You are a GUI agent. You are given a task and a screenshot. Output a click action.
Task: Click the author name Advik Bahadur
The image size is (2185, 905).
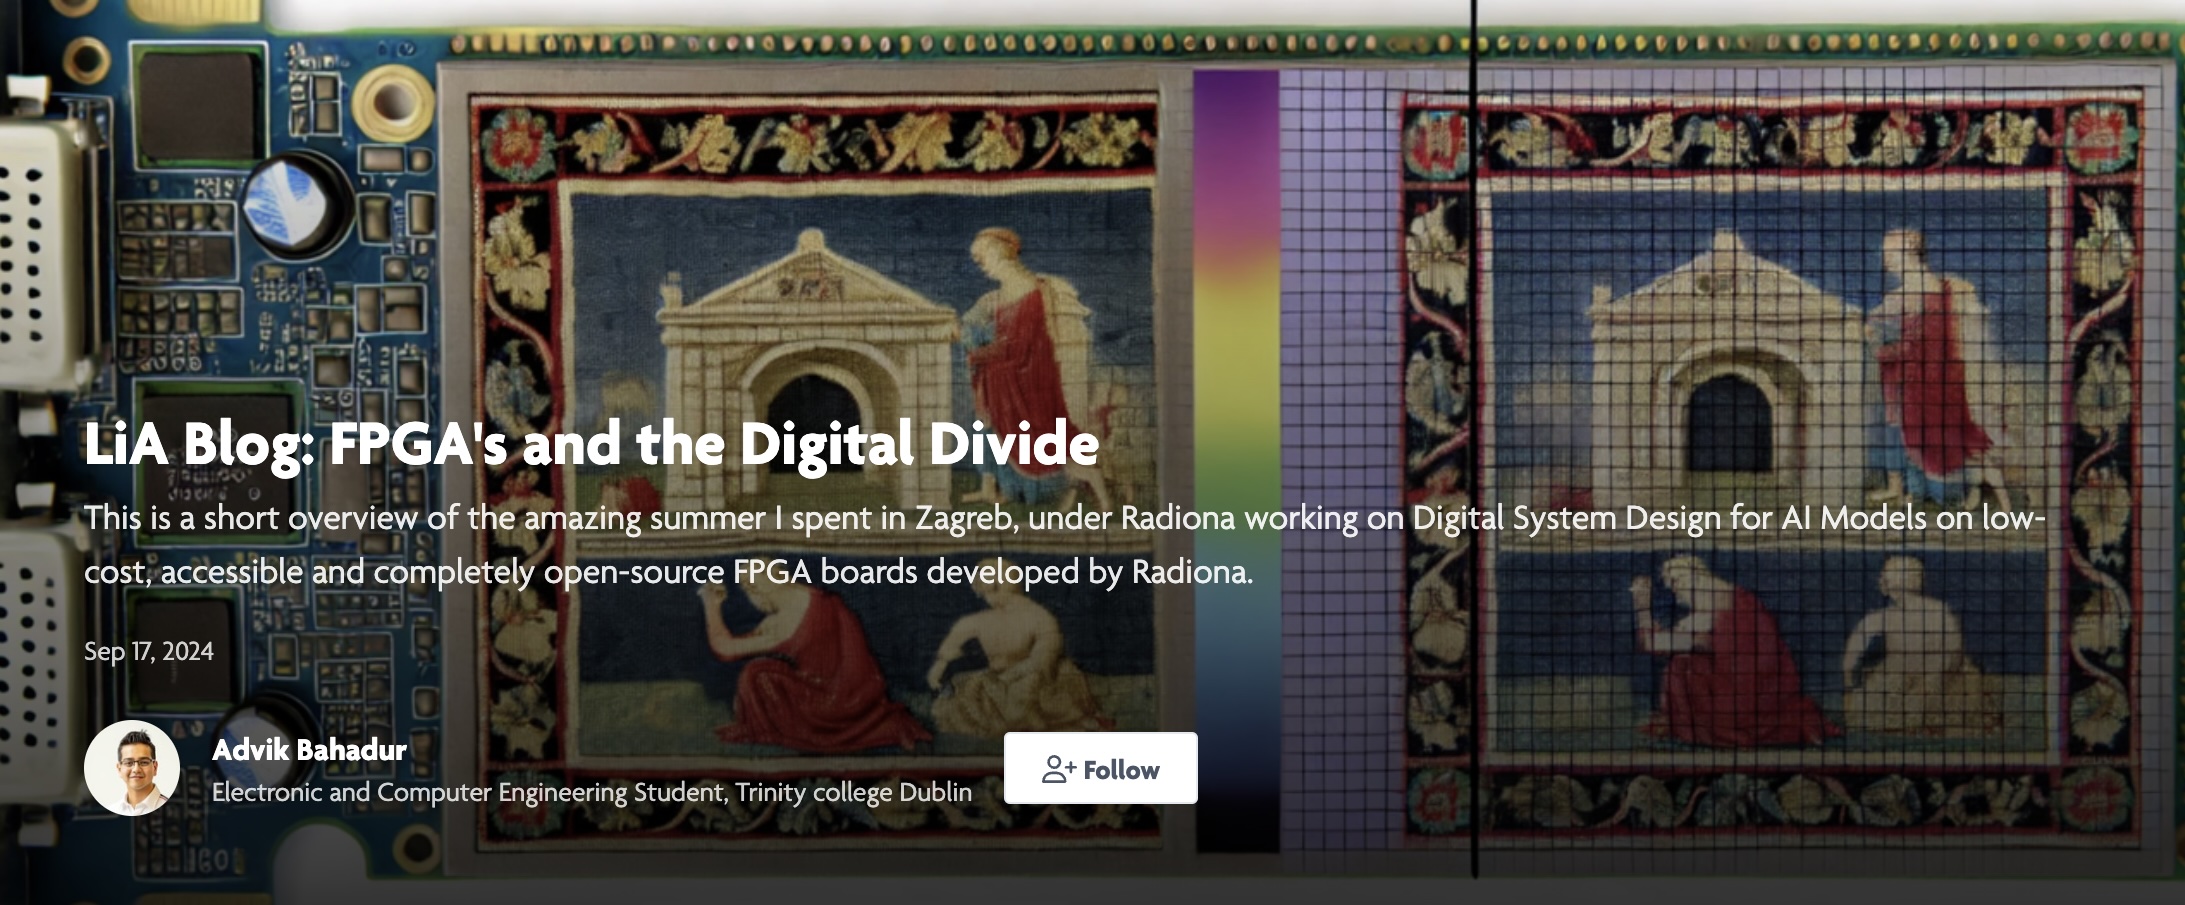(309, 750)
